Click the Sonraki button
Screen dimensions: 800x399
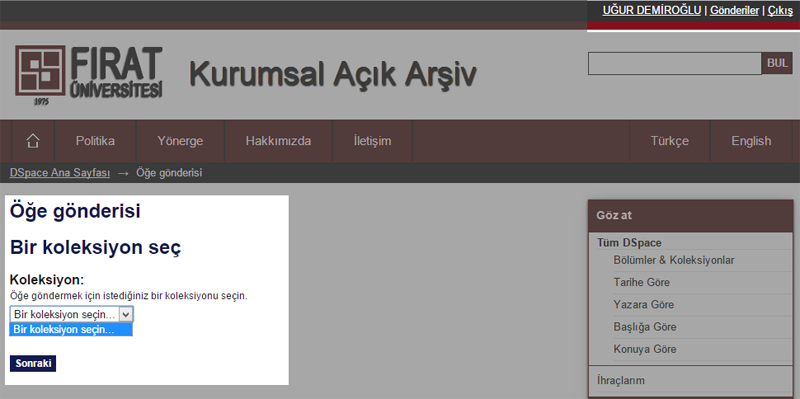(x=33, y=364)
